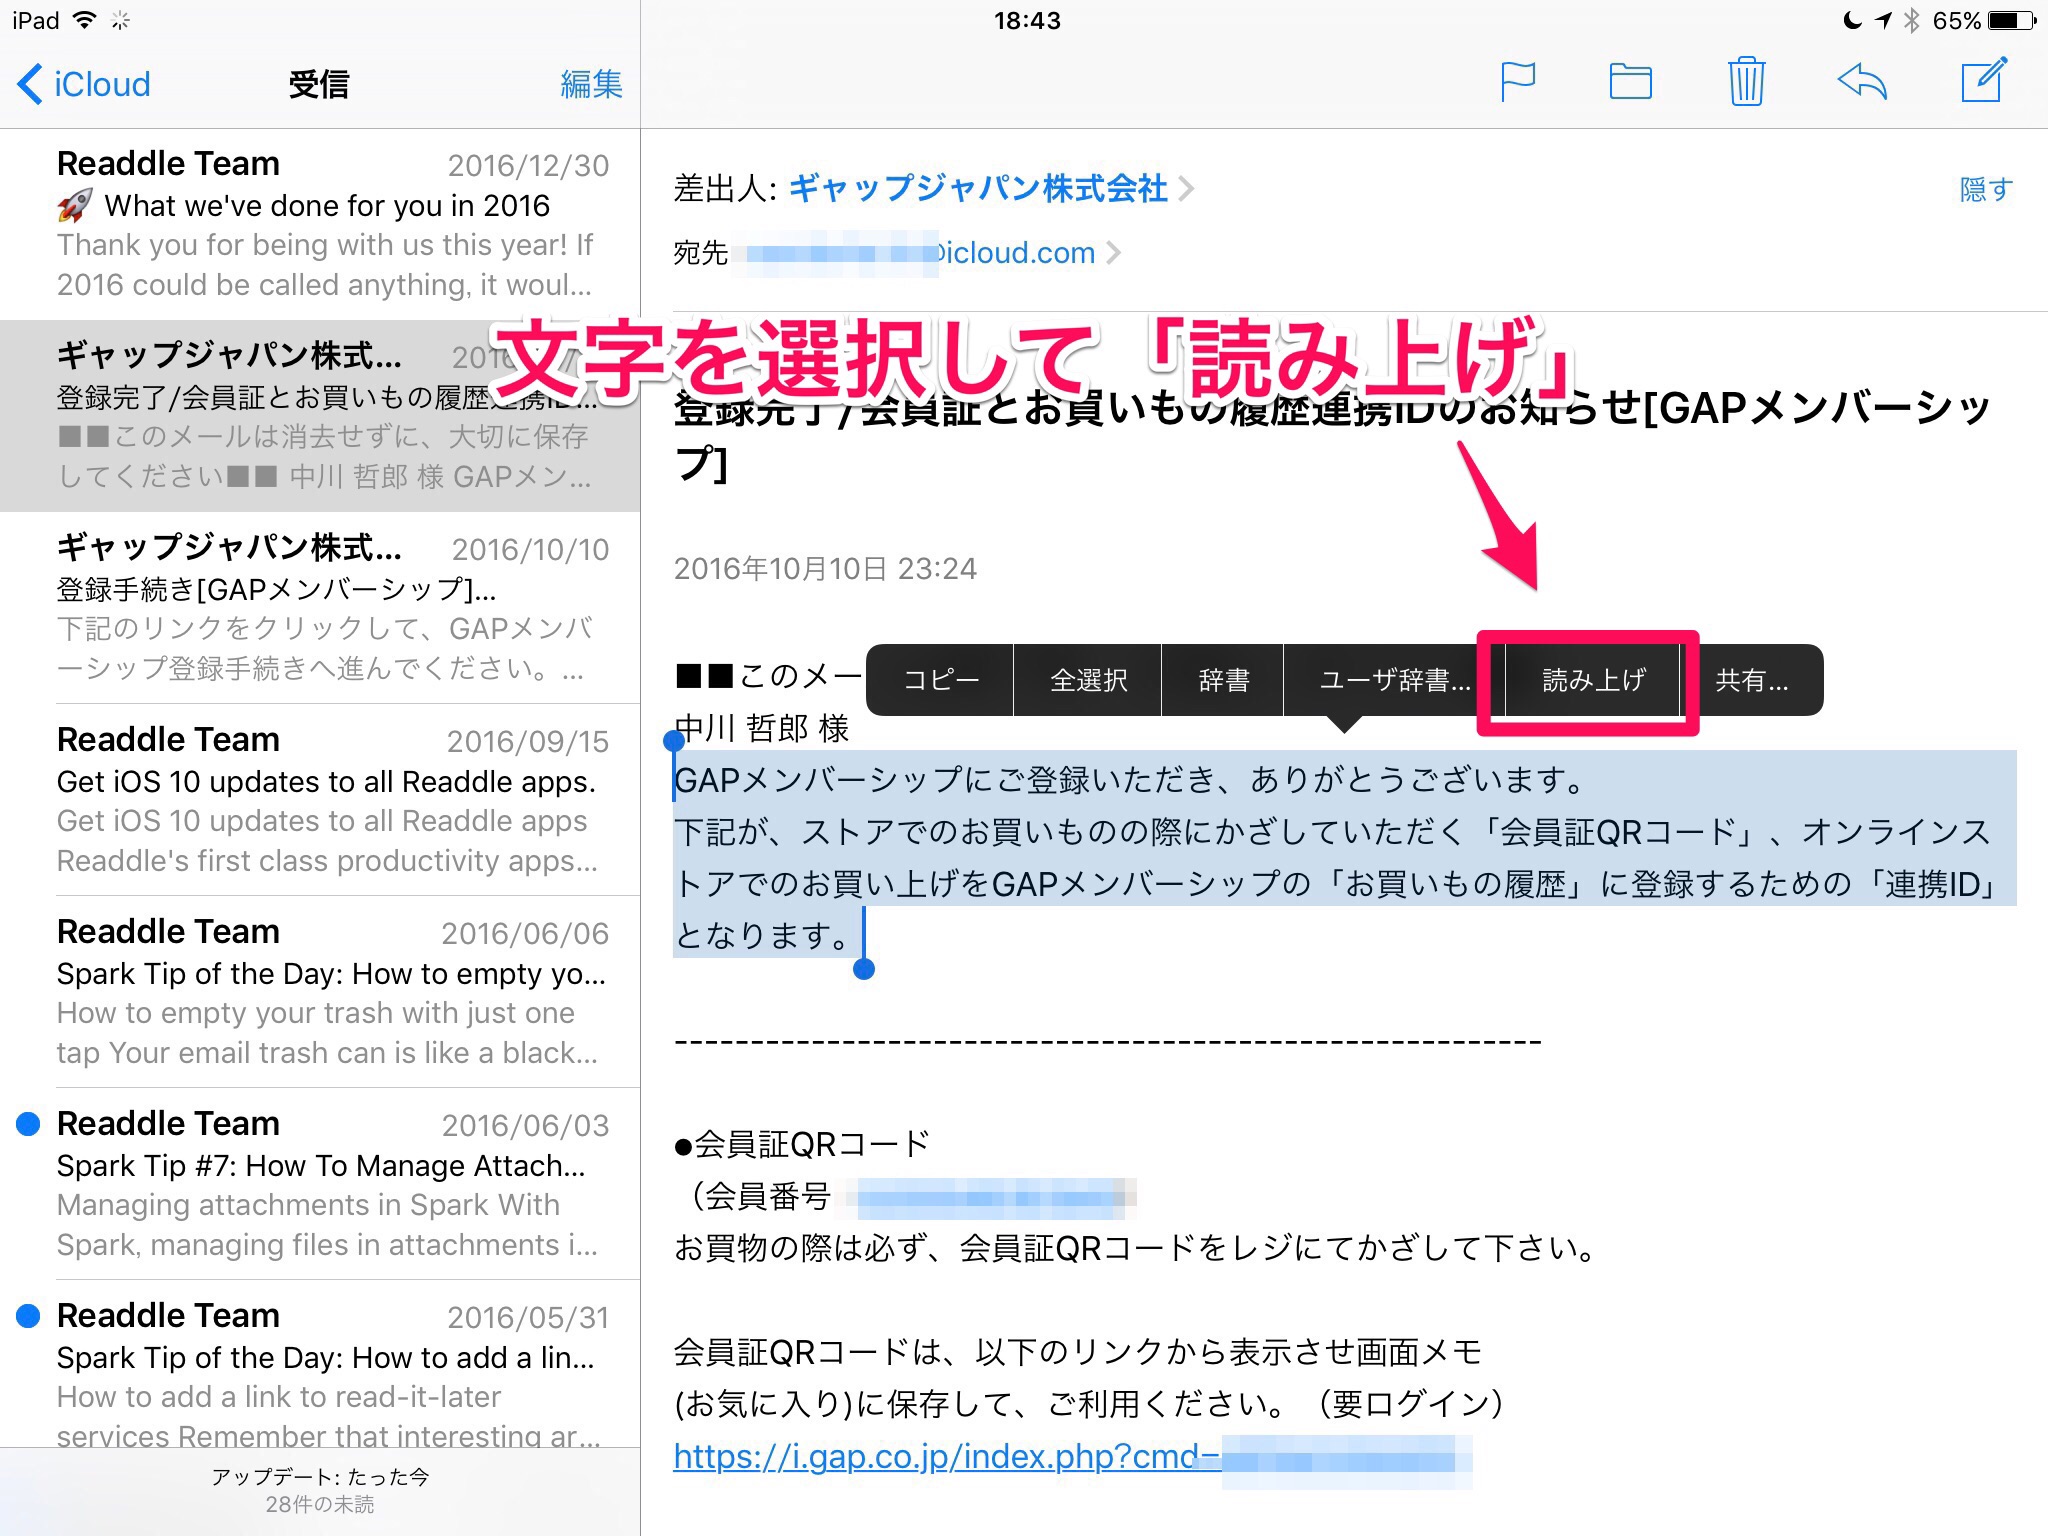This screenshot has height=1536, width=2048.
Task: Expand the icloud.com recipient chevron
Action: pos(1114,253)
